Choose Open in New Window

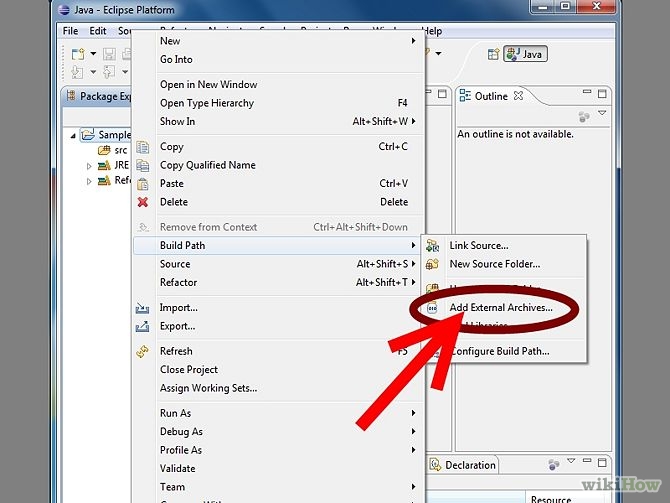pos(279,85)
